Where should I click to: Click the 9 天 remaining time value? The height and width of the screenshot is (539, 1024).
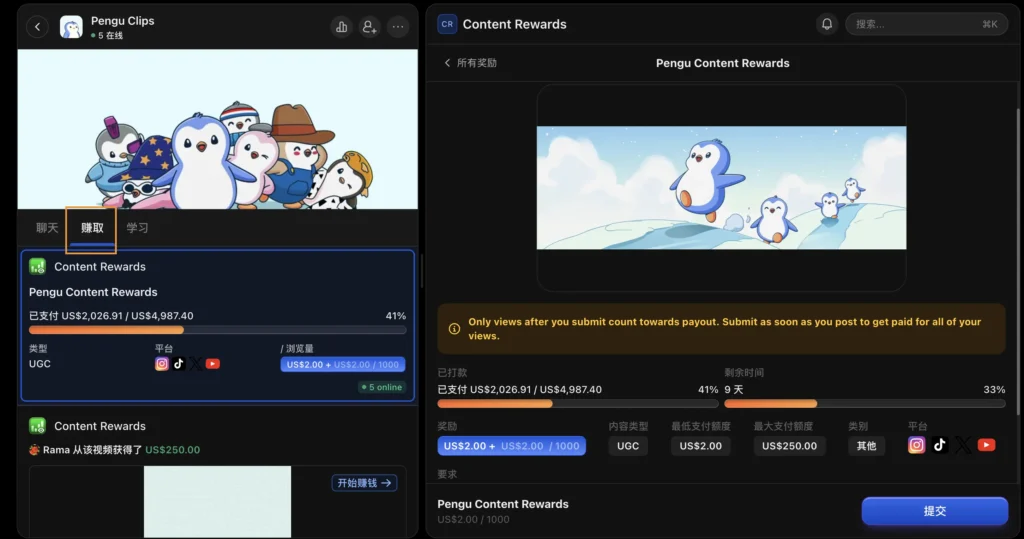[734, 389]
